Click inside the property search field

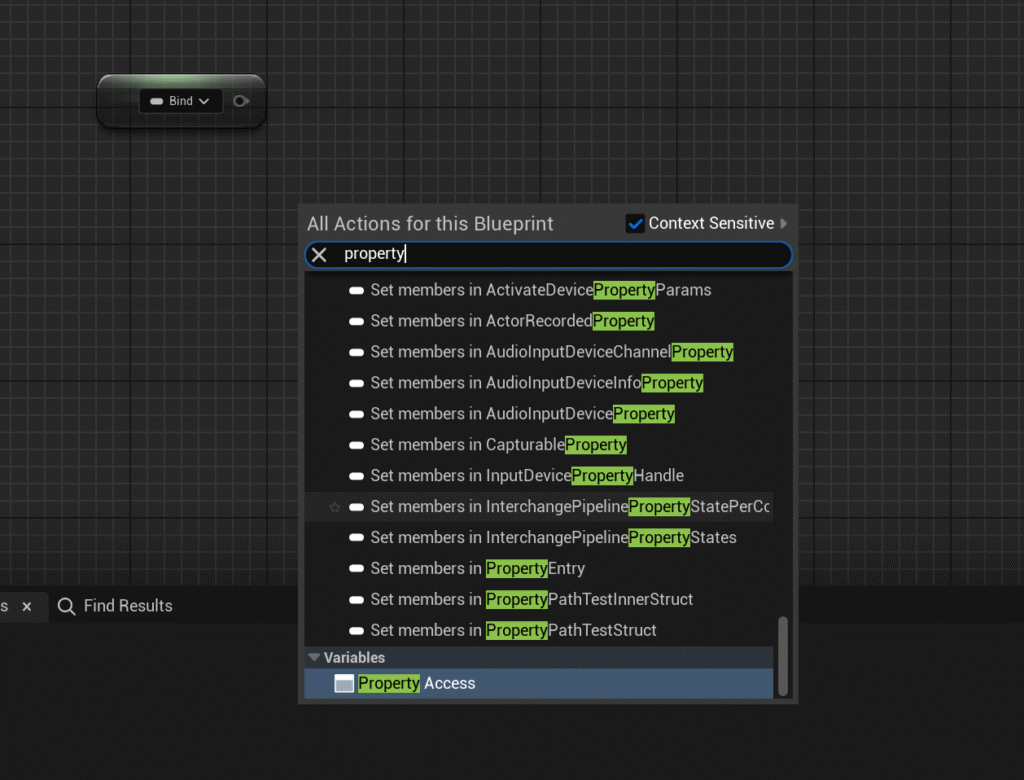coord(560,254)
